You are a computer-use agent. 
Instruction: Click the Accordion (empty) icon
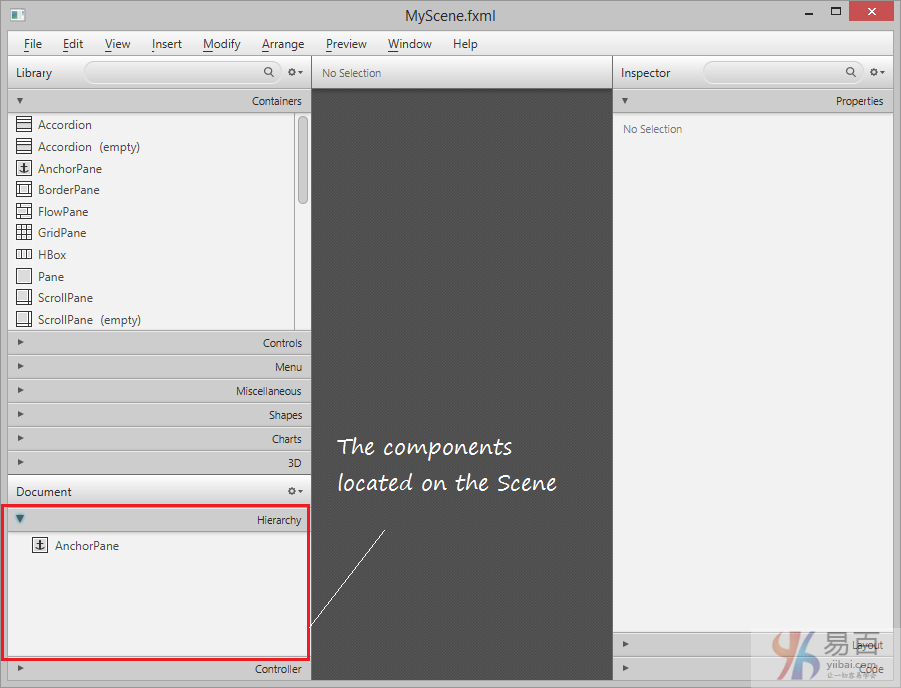click(24, 146)
